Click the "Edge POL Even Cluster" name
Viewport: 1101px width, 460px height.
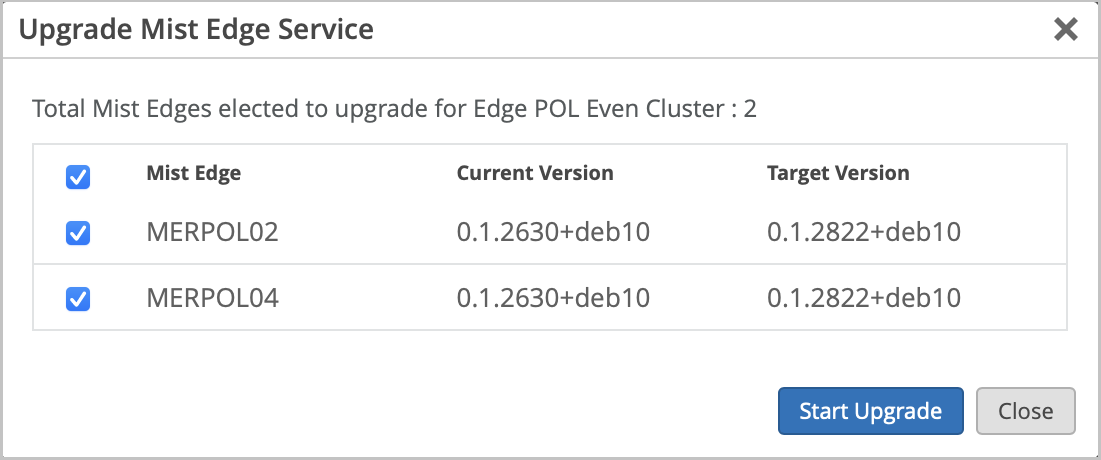[x=617, y=109]
